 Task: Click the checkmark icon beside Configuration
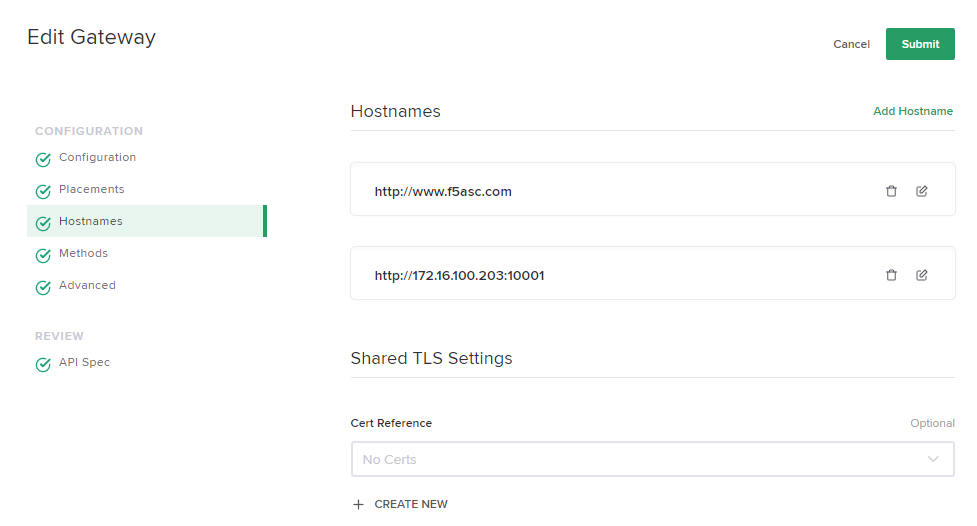pyautogui.click(x=43, y=159)
